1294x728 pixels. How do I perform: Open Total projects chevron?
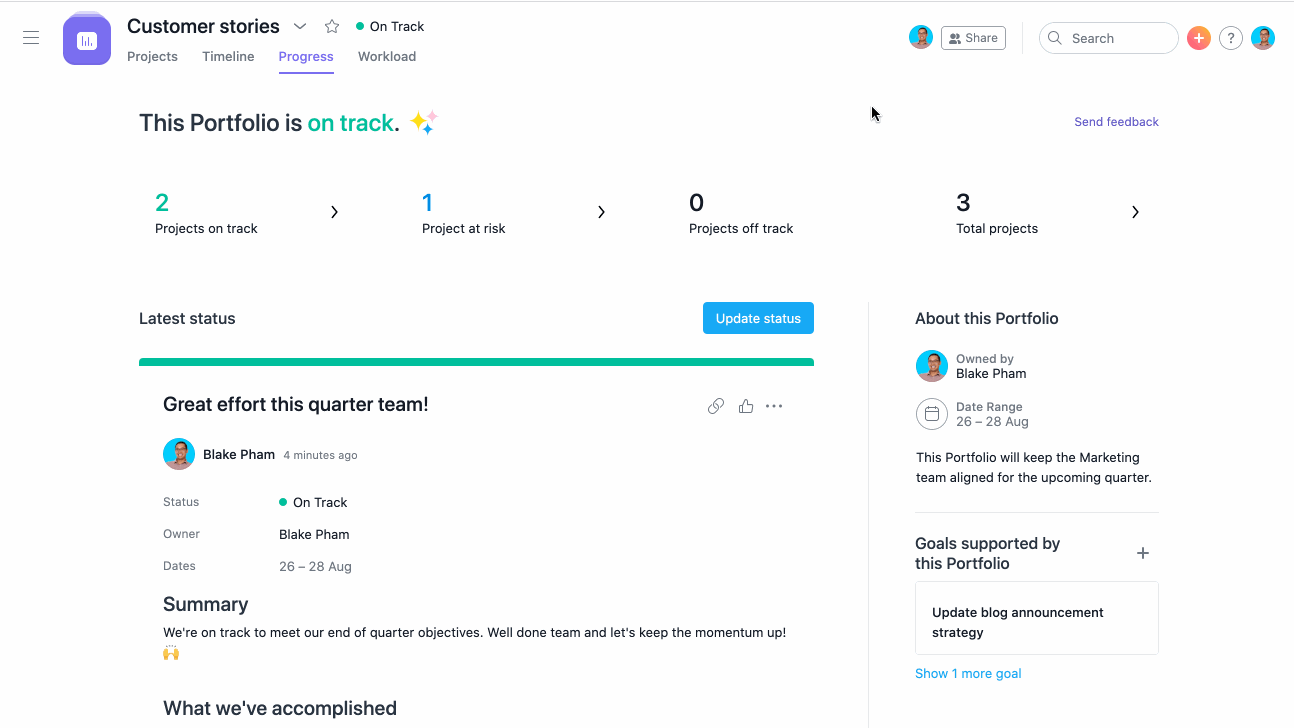pyautogui.click(x=1135, y=212)
